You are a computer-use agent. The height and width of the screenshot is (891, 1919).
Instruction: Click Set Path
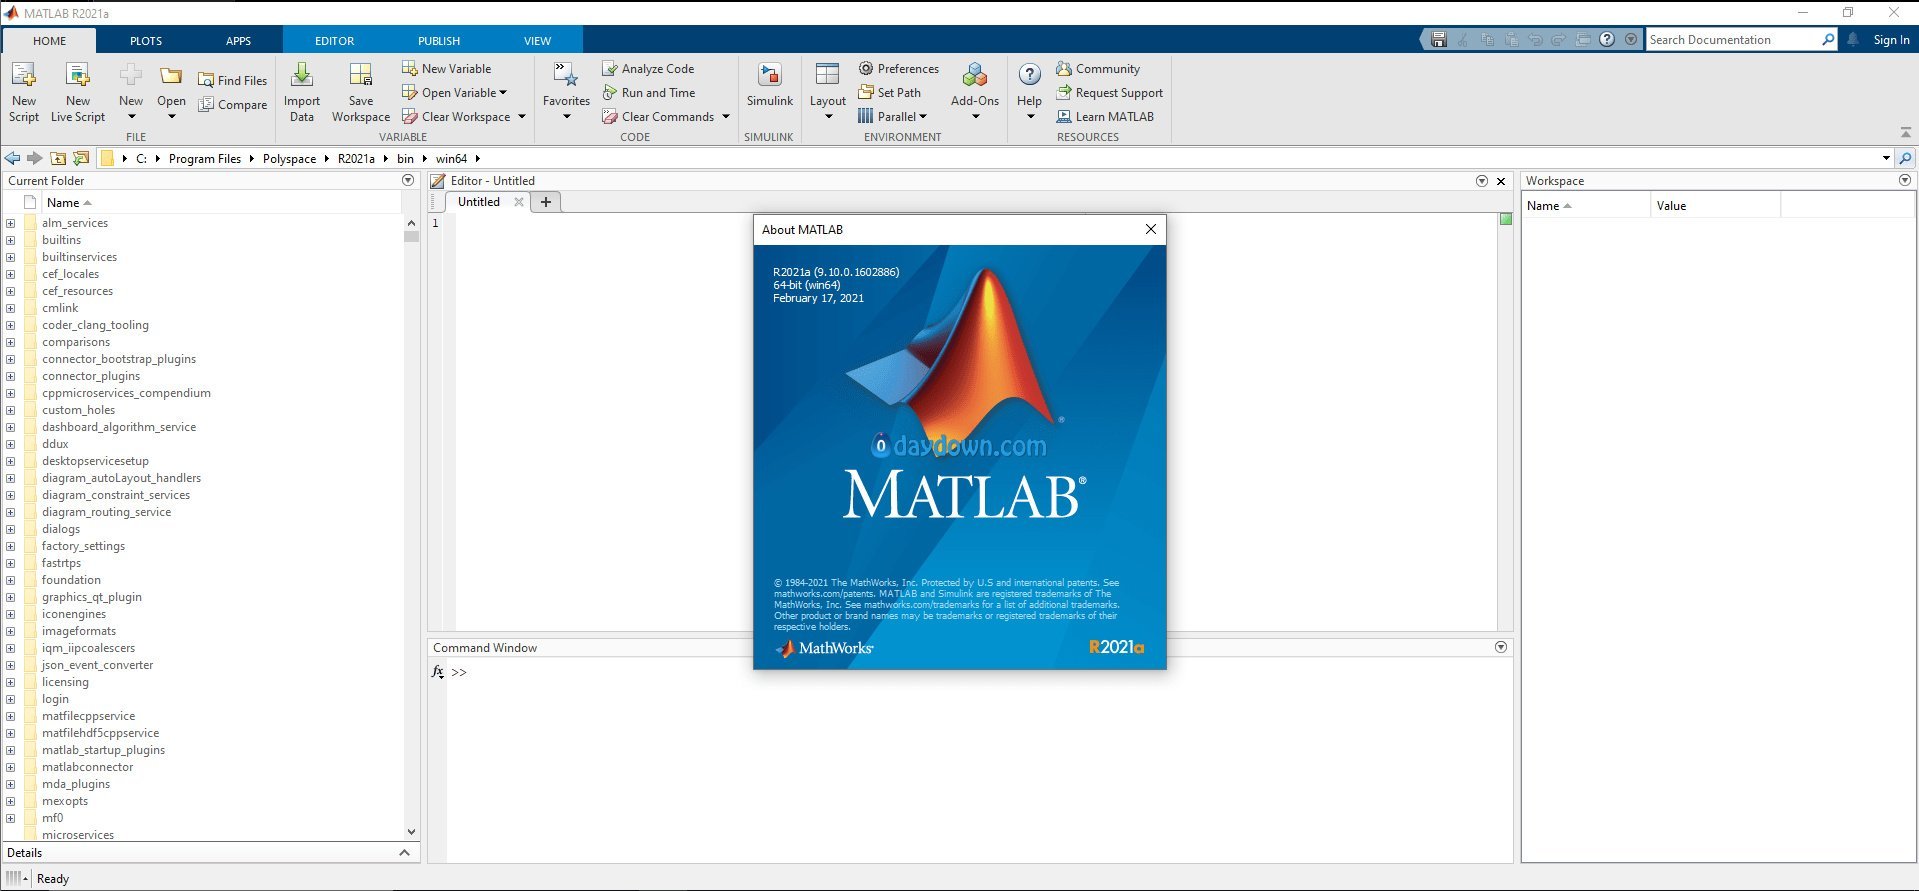[x=889, y=92]
